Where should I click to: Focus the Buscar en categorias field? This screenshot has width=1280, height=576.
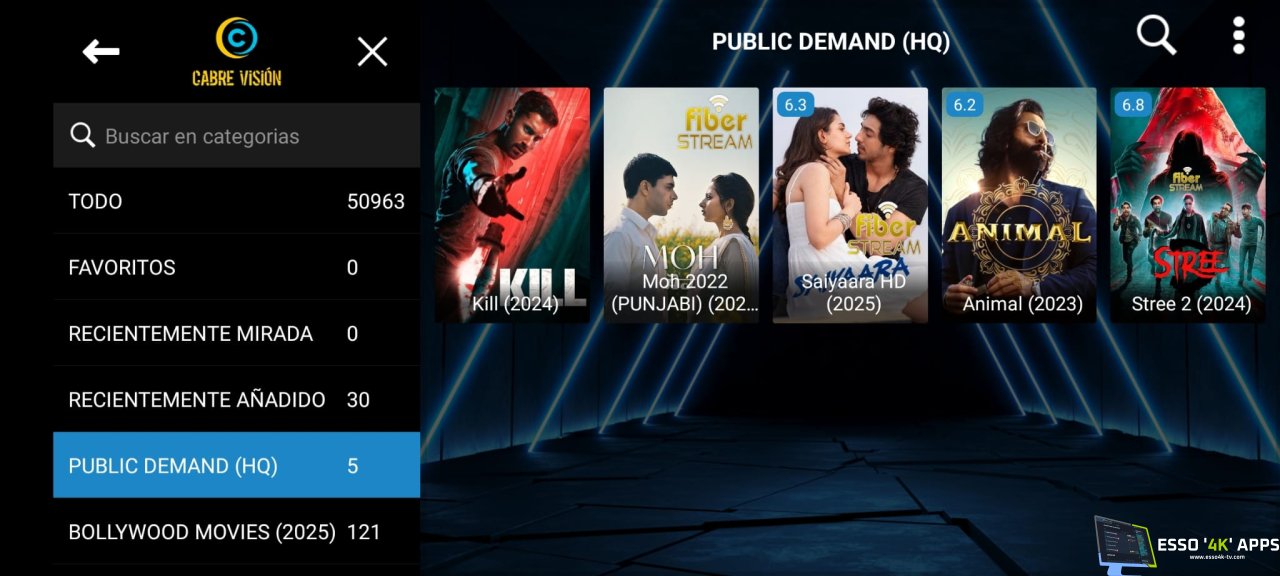[250, 136]
